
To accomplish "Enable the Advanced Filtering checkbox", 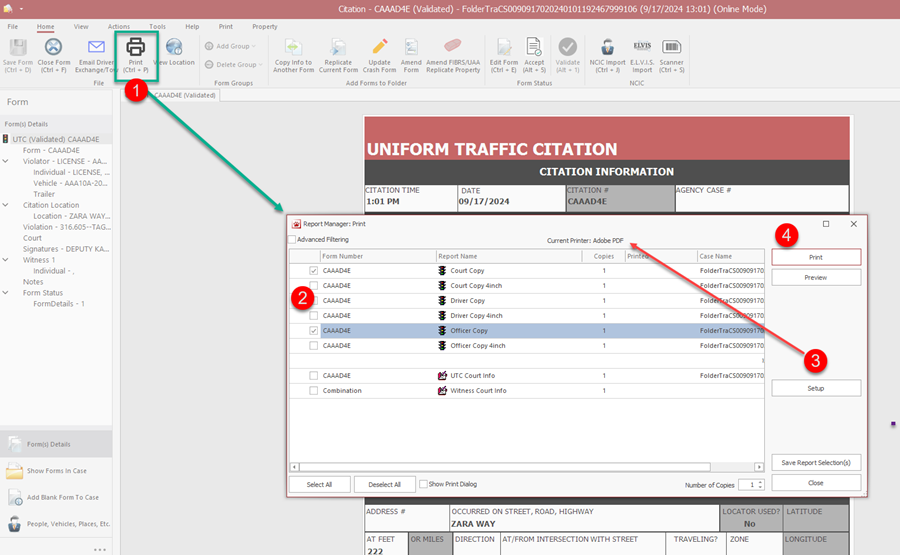I will tap(292, 240).
